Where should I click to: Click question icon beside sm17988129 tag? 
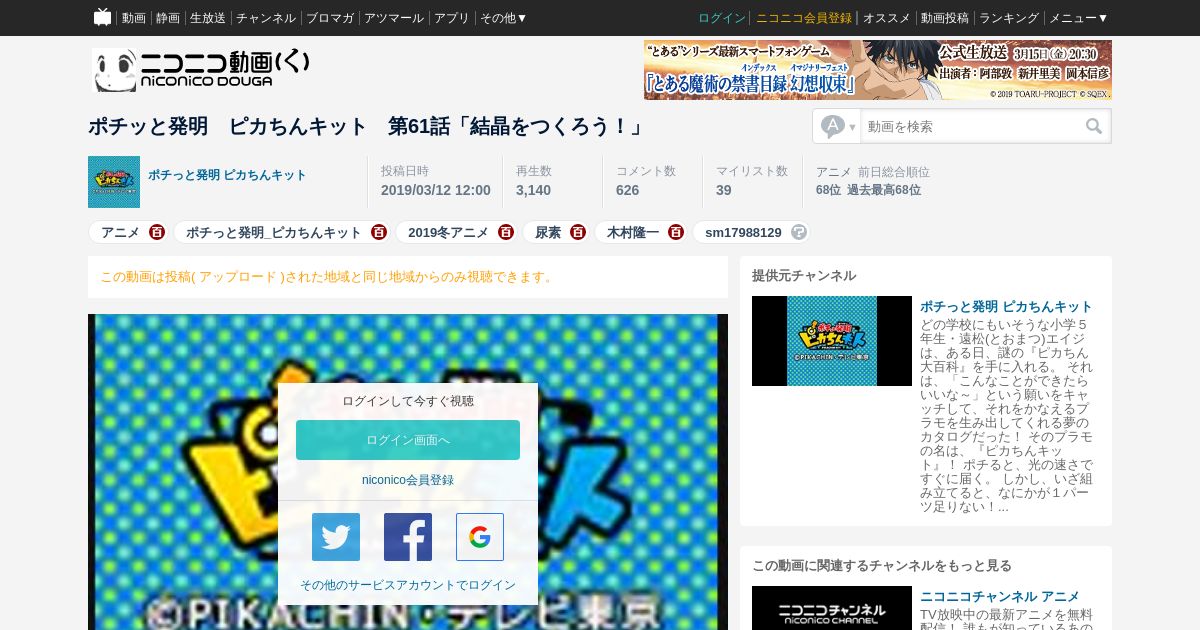798,232
